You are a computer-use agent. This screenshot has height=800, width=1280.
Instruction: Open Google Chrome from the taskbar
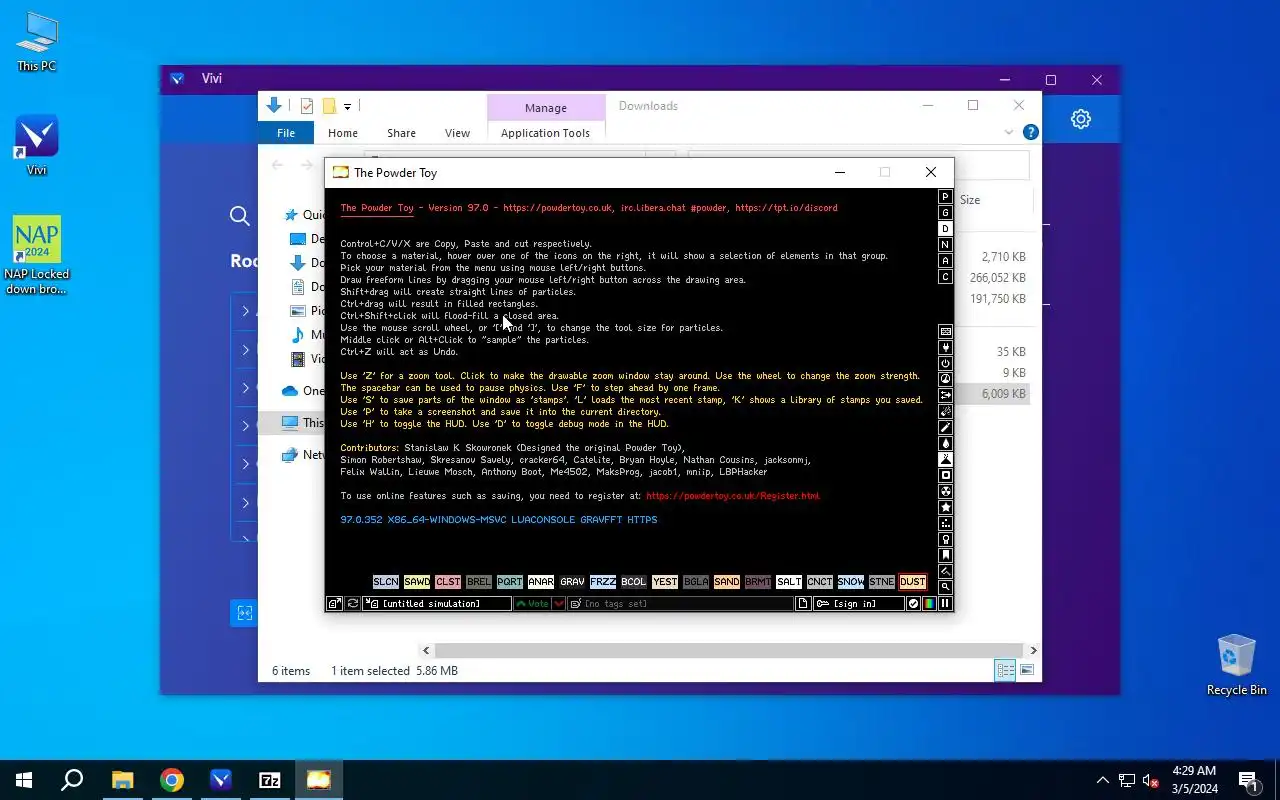click(x=172, y=780)
